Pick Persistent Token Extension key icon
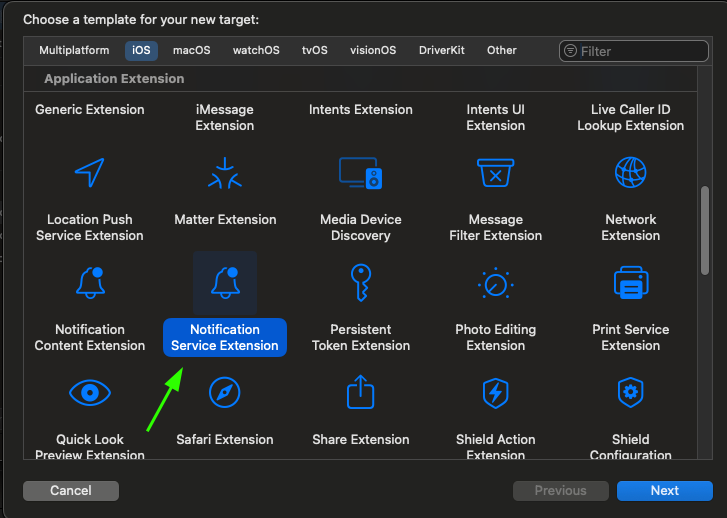This screenshot has height=518, width=727. tap(361, 282)
